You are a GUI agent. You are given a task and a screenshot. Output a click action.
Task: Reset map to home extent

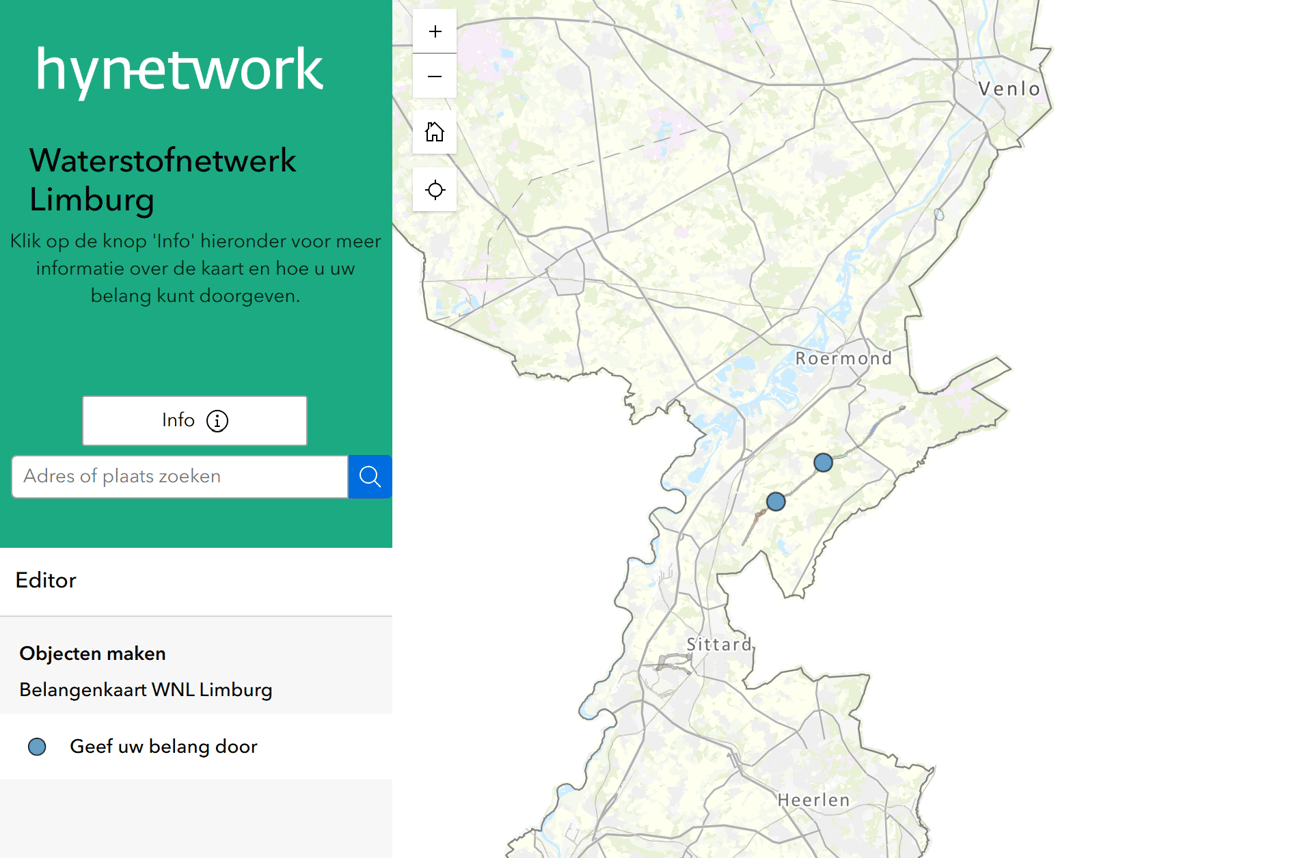[435, 132]
